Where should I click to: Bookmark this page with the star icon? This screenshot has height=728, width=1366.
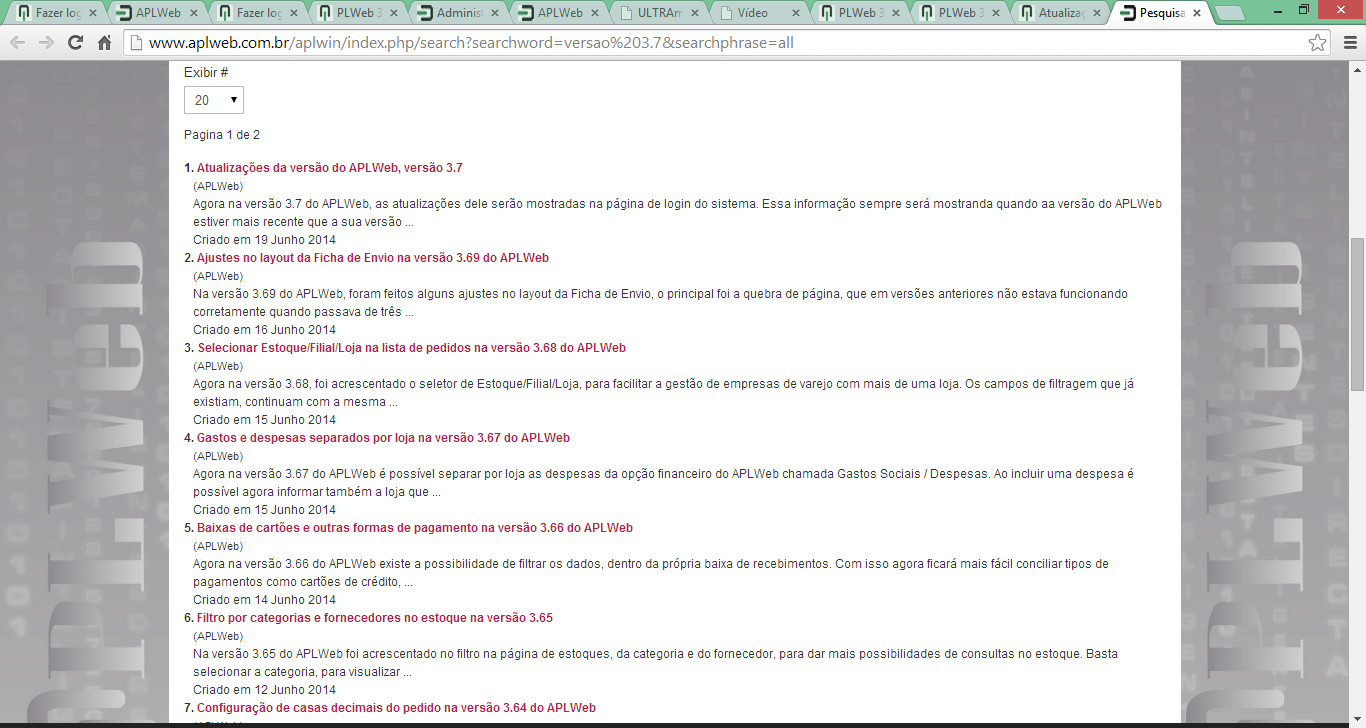click(1318, 43)
